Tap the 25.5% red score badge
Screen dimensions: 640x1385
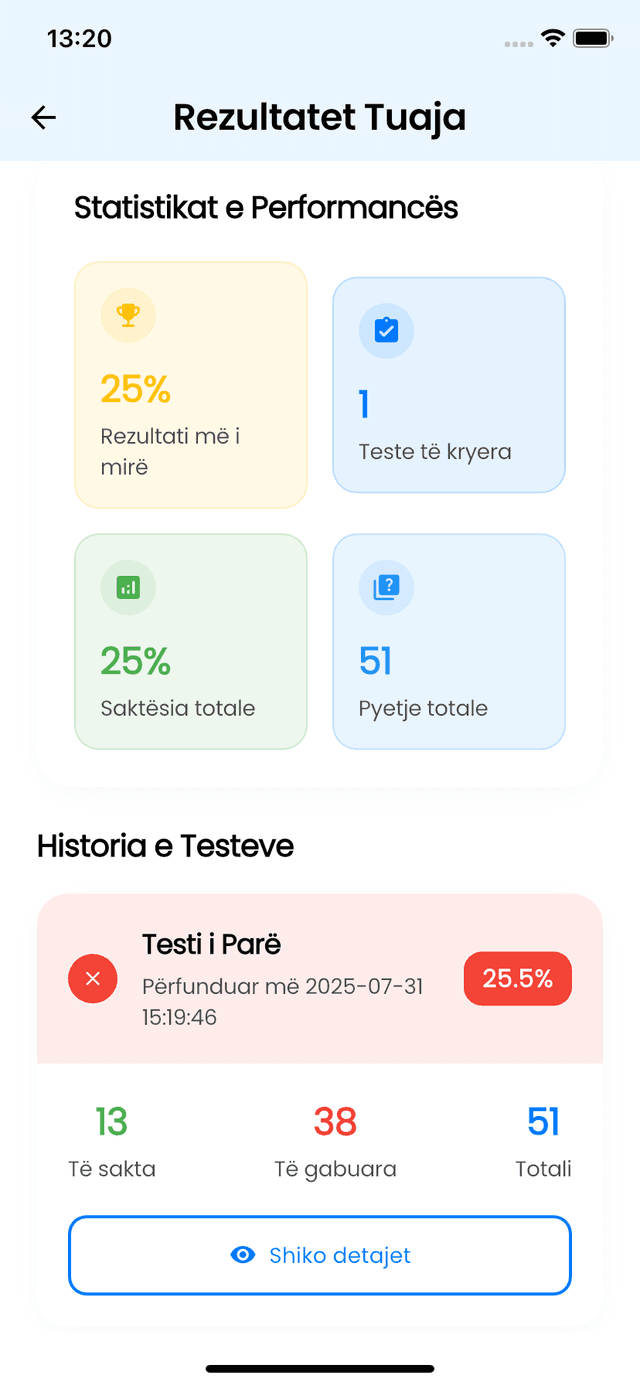click(x=518, y=978)
